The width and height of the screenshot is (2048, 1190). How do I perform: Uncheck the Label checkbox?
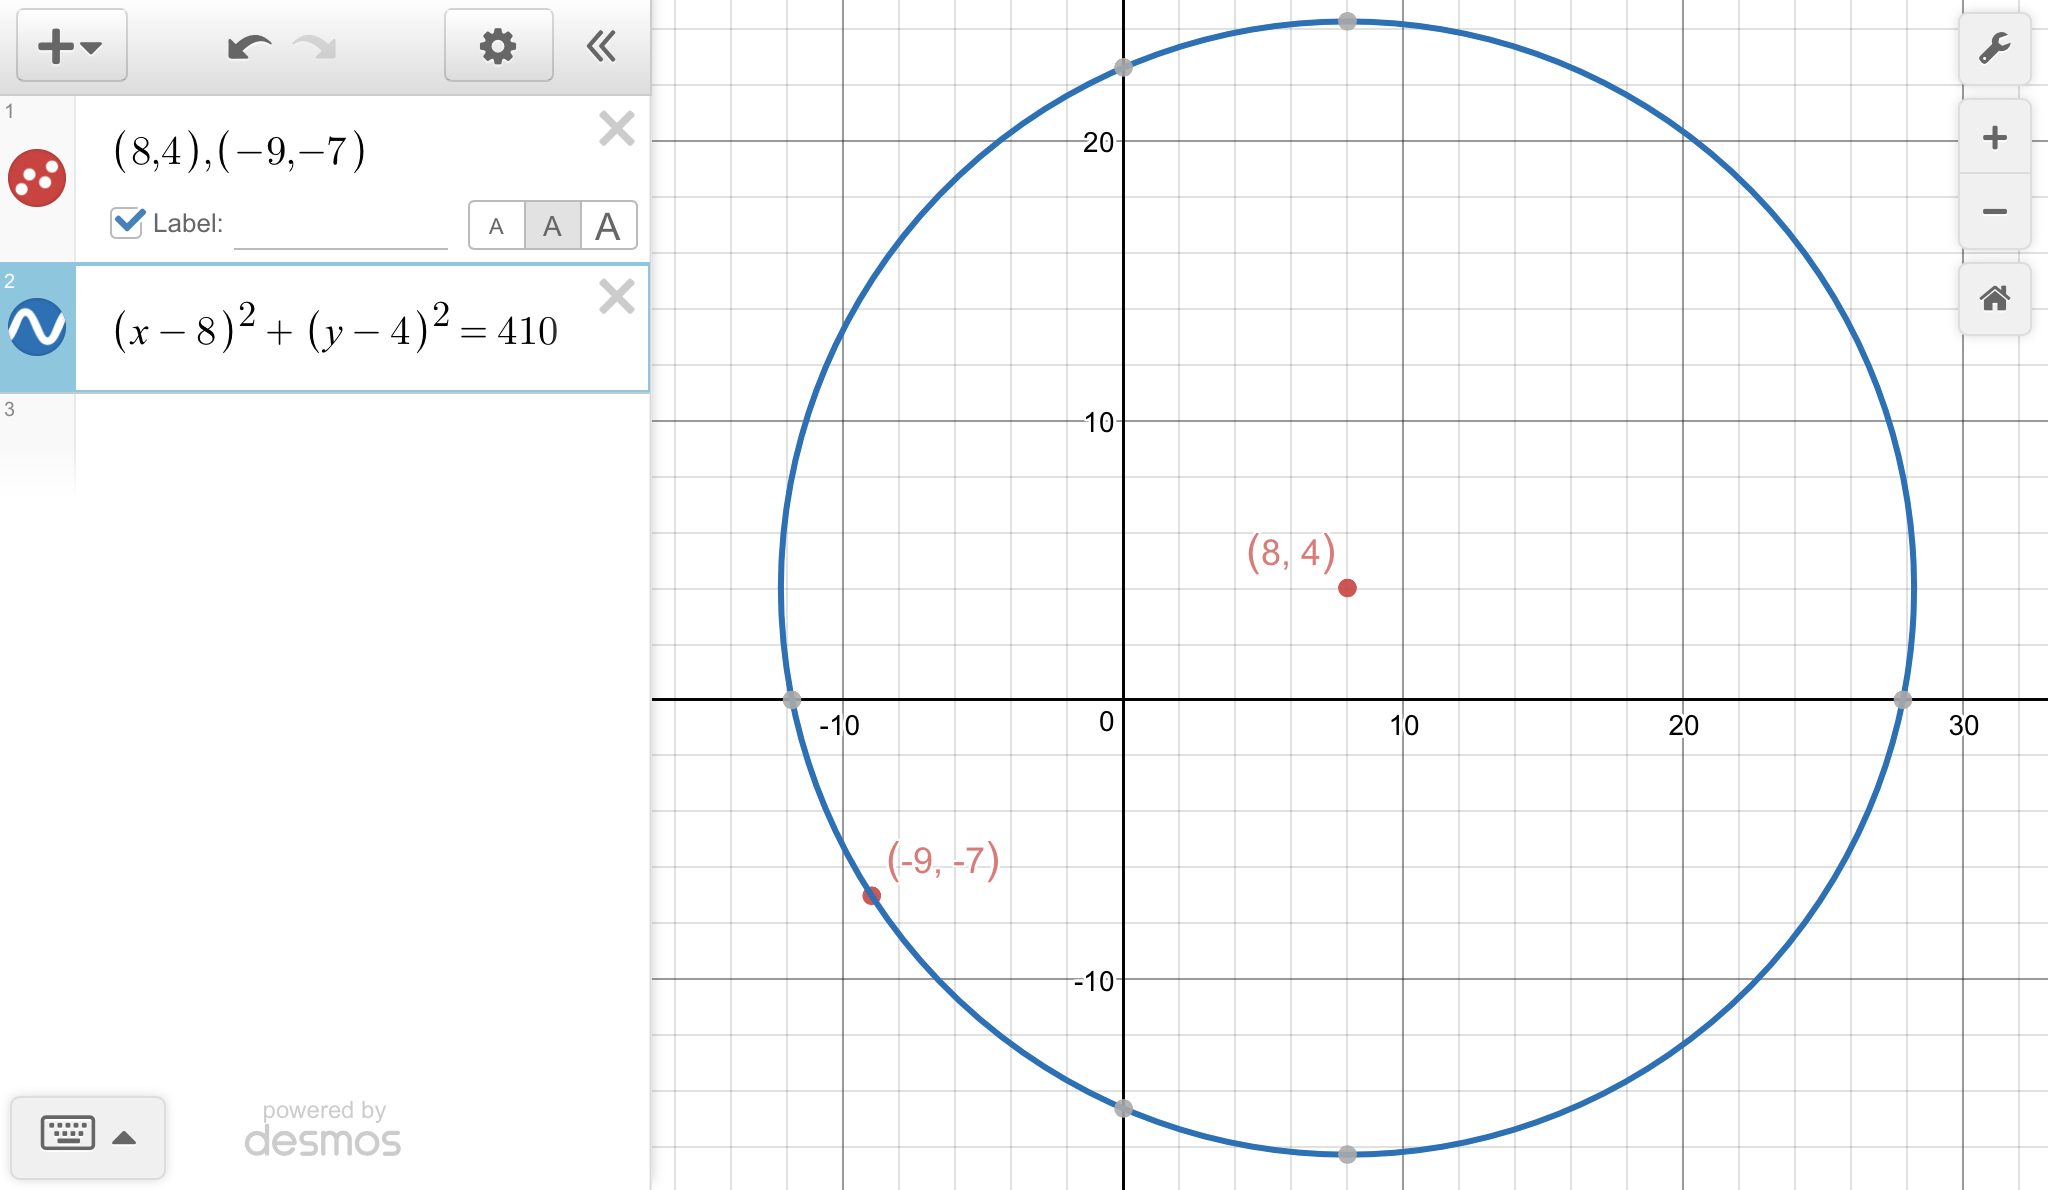(x=127, y=222)
